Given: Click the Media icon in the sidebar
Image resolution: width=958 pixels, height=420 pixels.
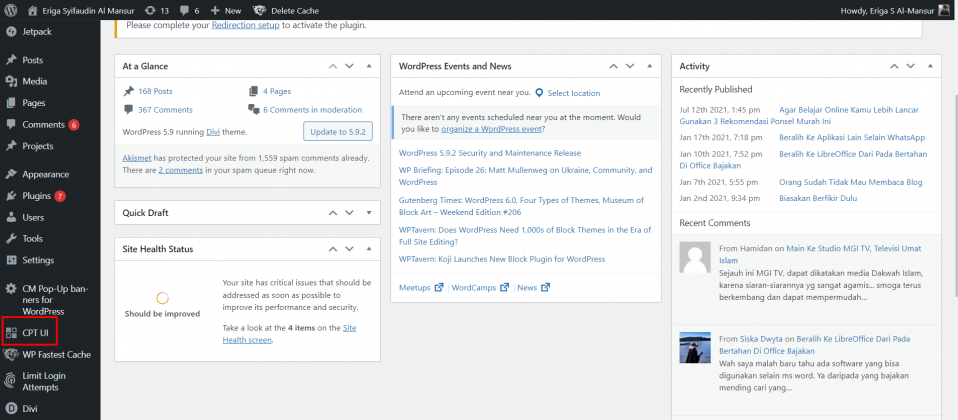Looking at the screenshot, I should 10,81.
